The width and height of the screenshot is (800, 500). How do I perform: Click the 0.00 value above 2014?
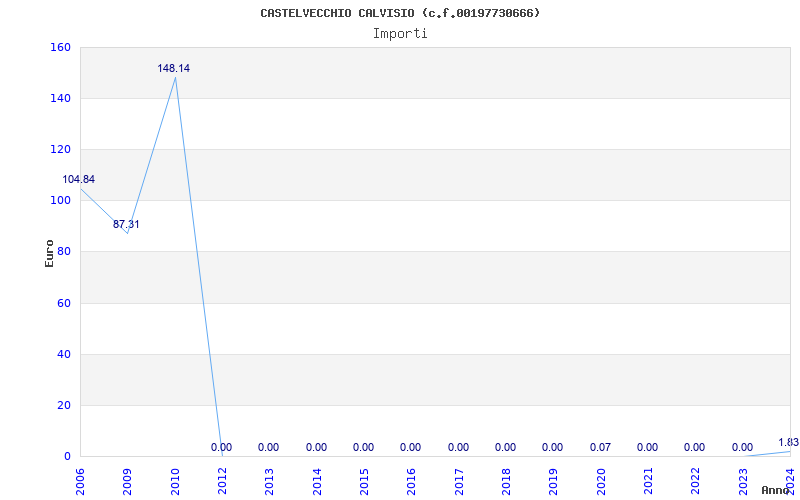[316, 447]
